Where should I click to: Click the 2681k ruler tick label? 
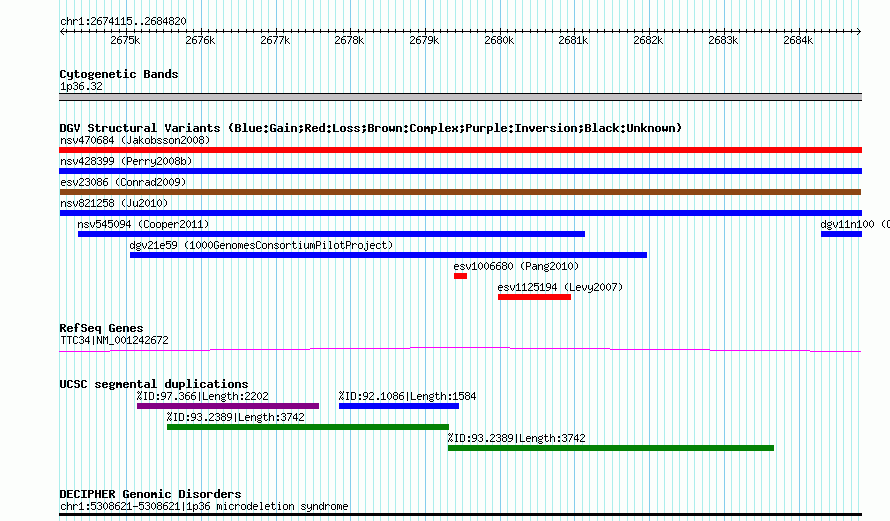[x=573, y=40]
